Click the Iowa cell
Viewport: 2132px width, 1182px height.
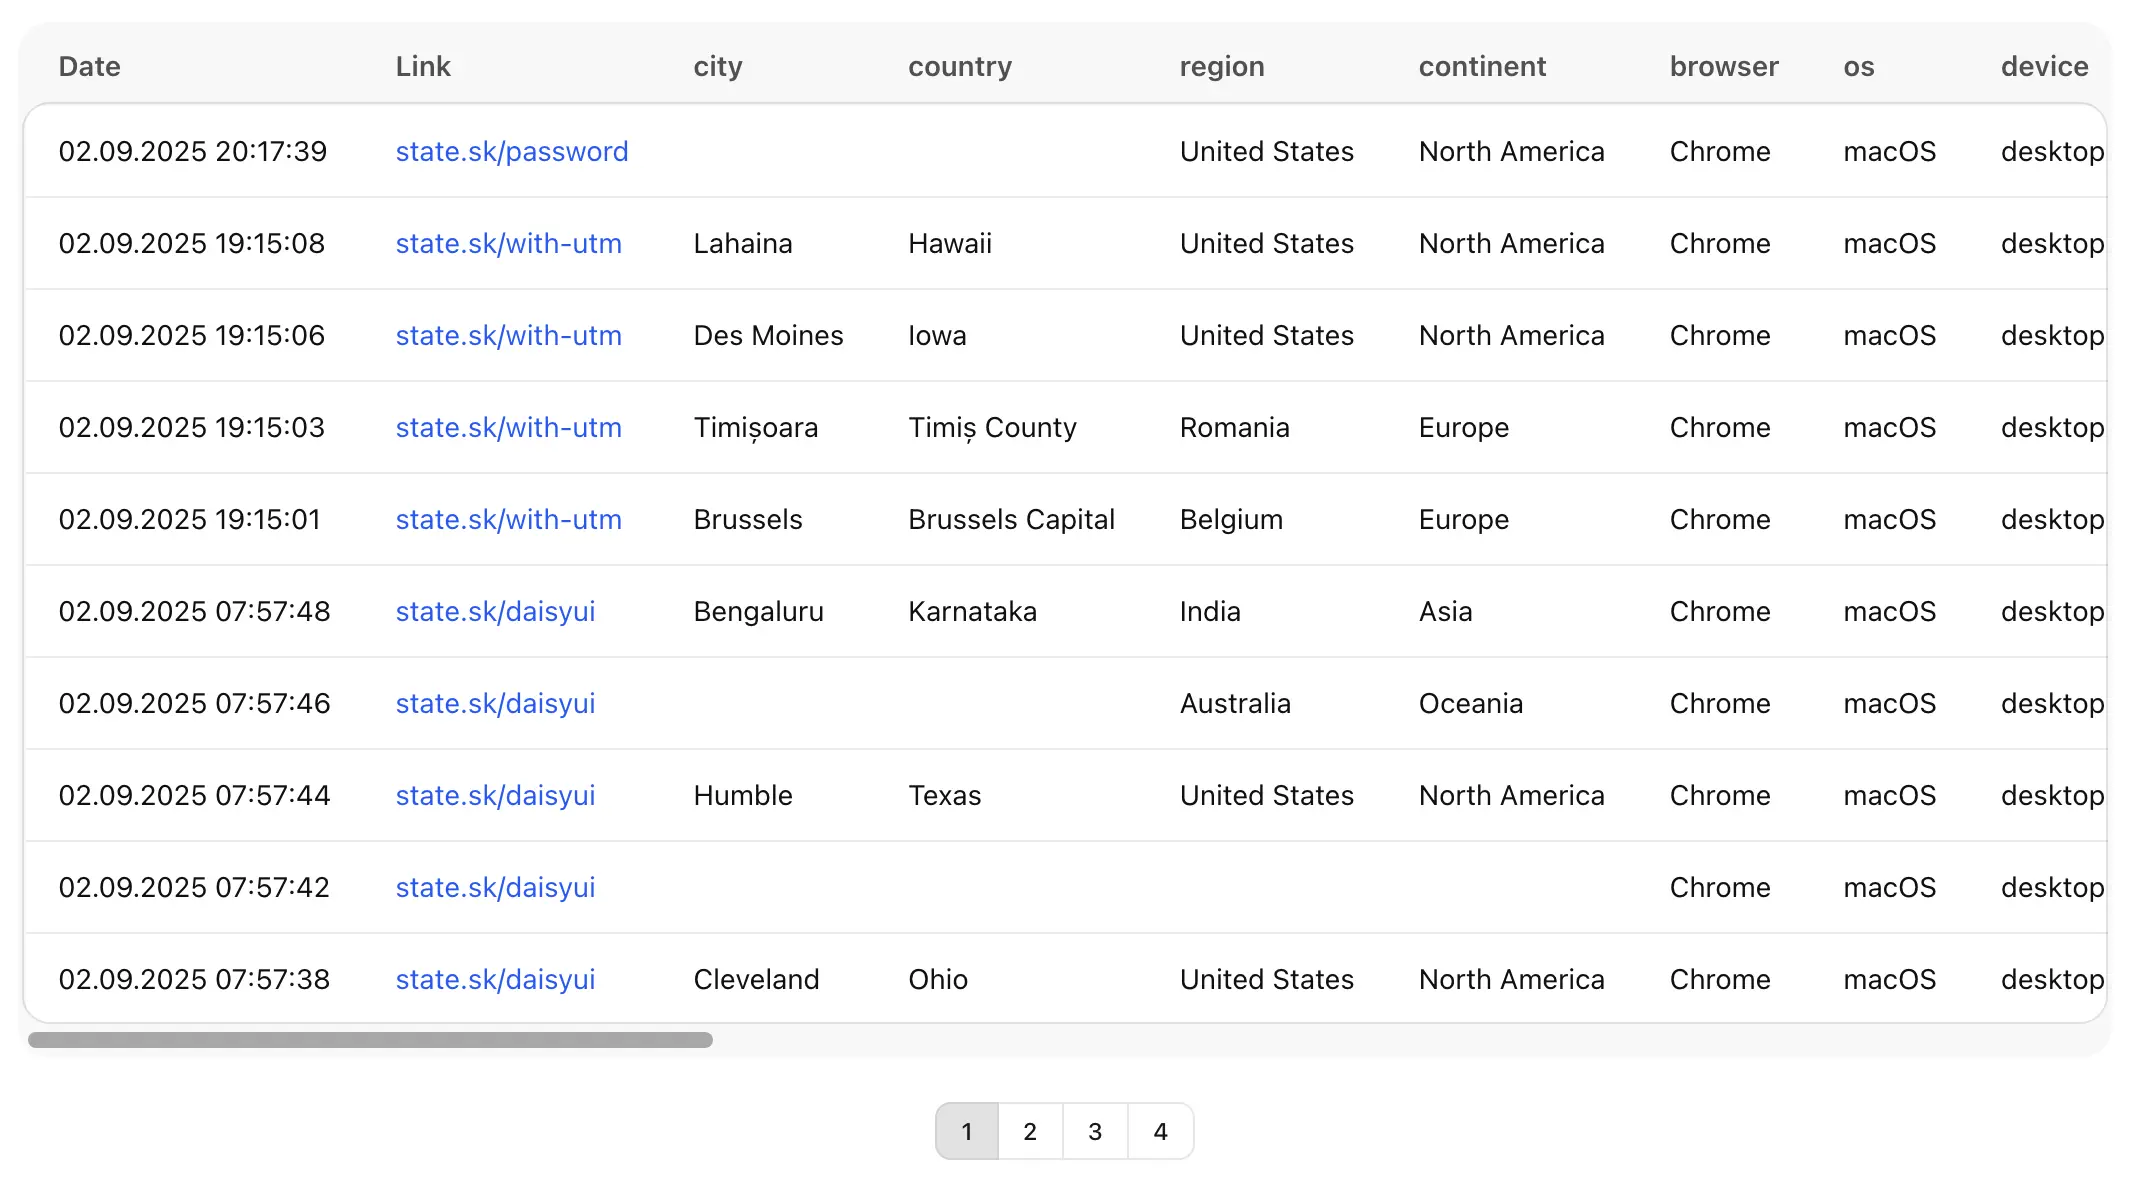point(937,335)
